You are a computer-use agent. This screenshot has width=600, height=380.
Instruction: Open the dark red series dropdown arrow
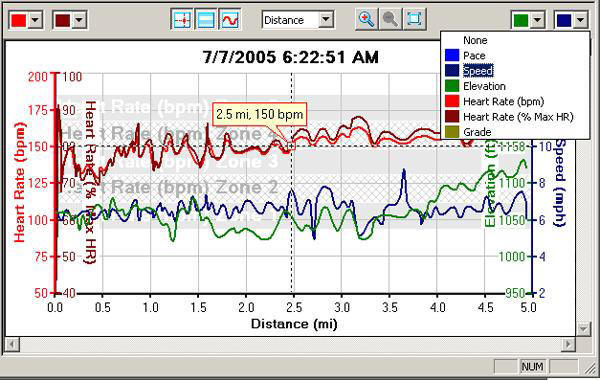(x=80, y=20)
